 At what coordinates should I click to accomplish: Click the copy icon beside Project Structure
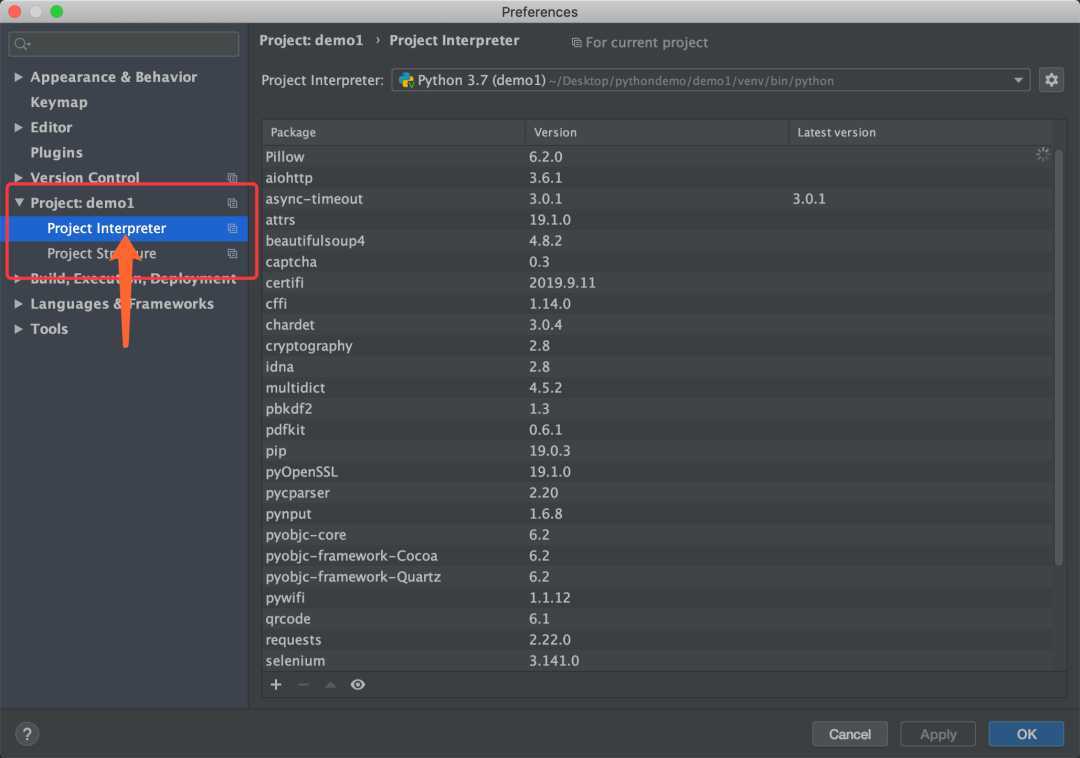tap(233, 253)
